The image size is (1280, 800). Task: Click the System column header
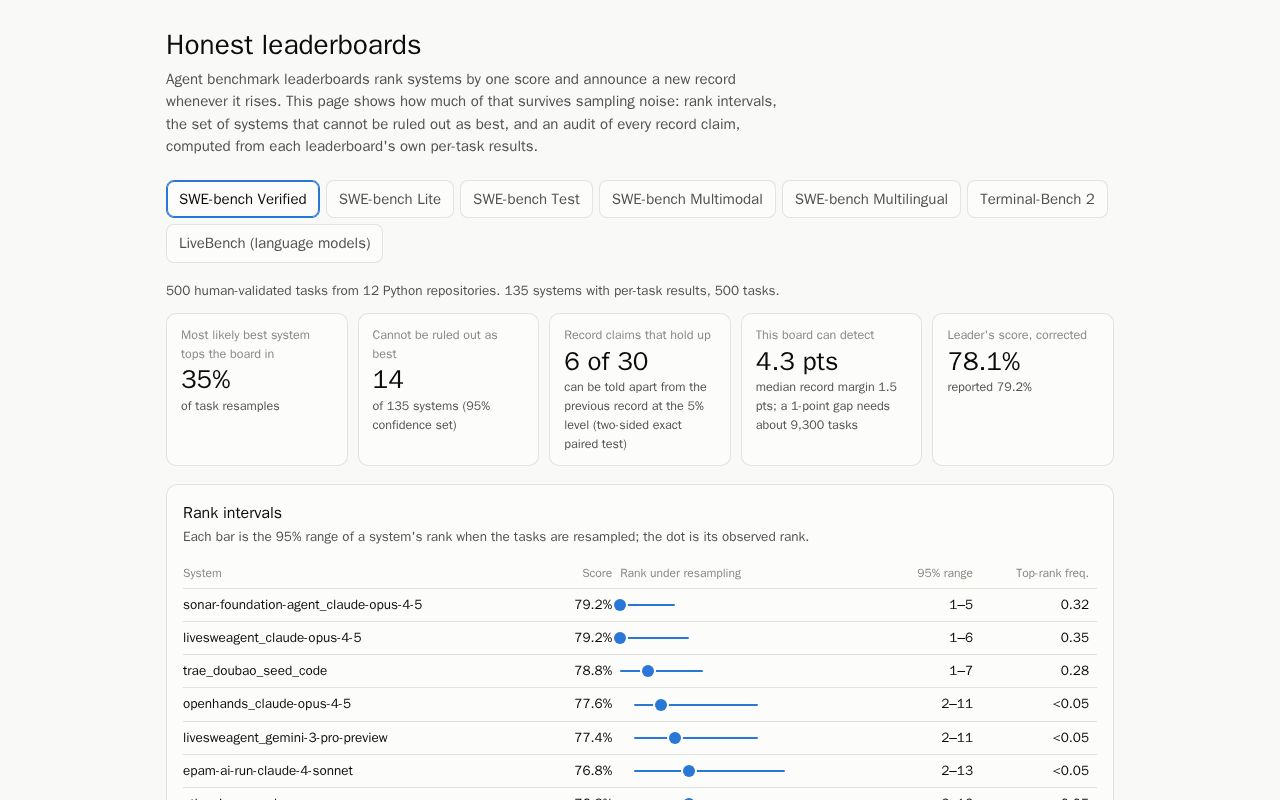202,573
